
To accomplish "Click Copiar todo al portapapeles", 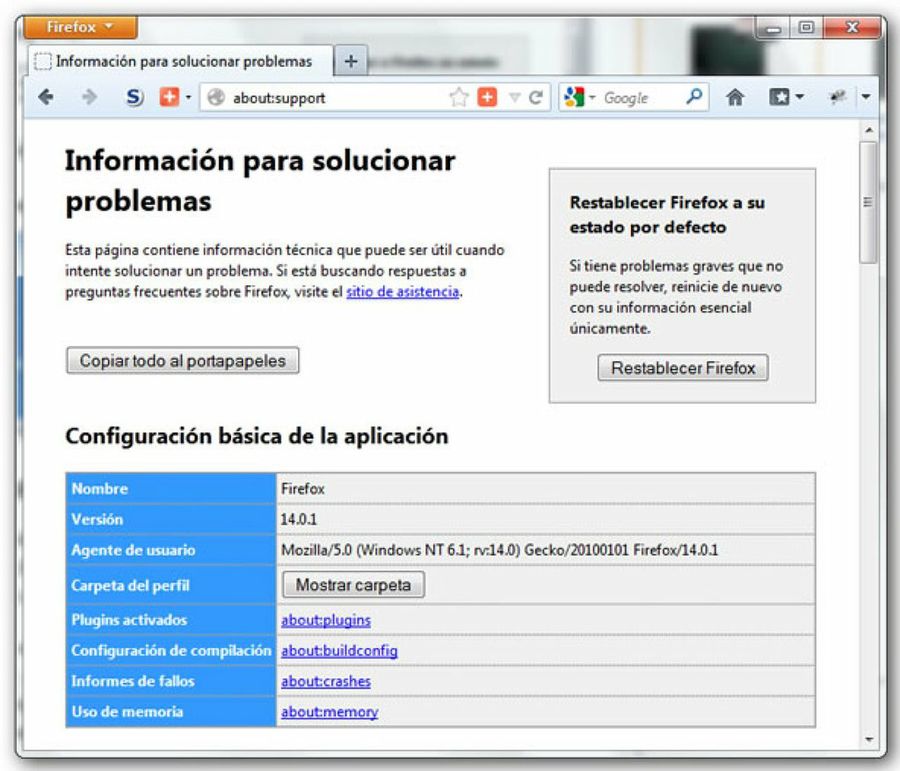I will click(x=181, y=361).
